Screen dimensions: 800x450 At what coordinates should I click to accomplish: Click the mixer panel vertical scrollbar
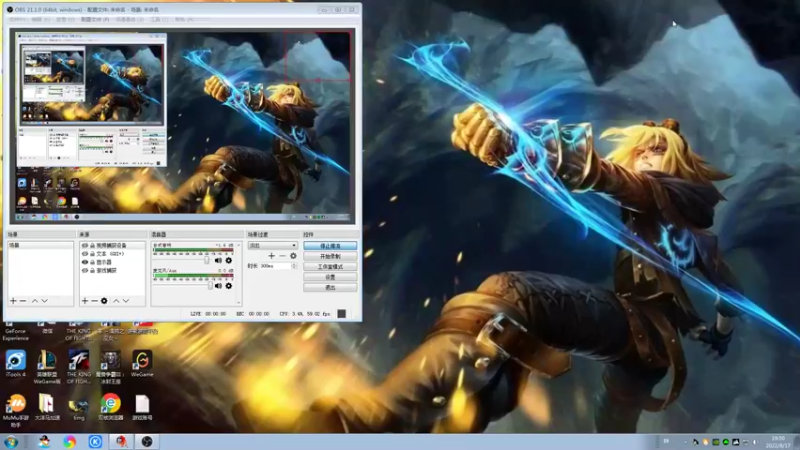pos(238,273)
